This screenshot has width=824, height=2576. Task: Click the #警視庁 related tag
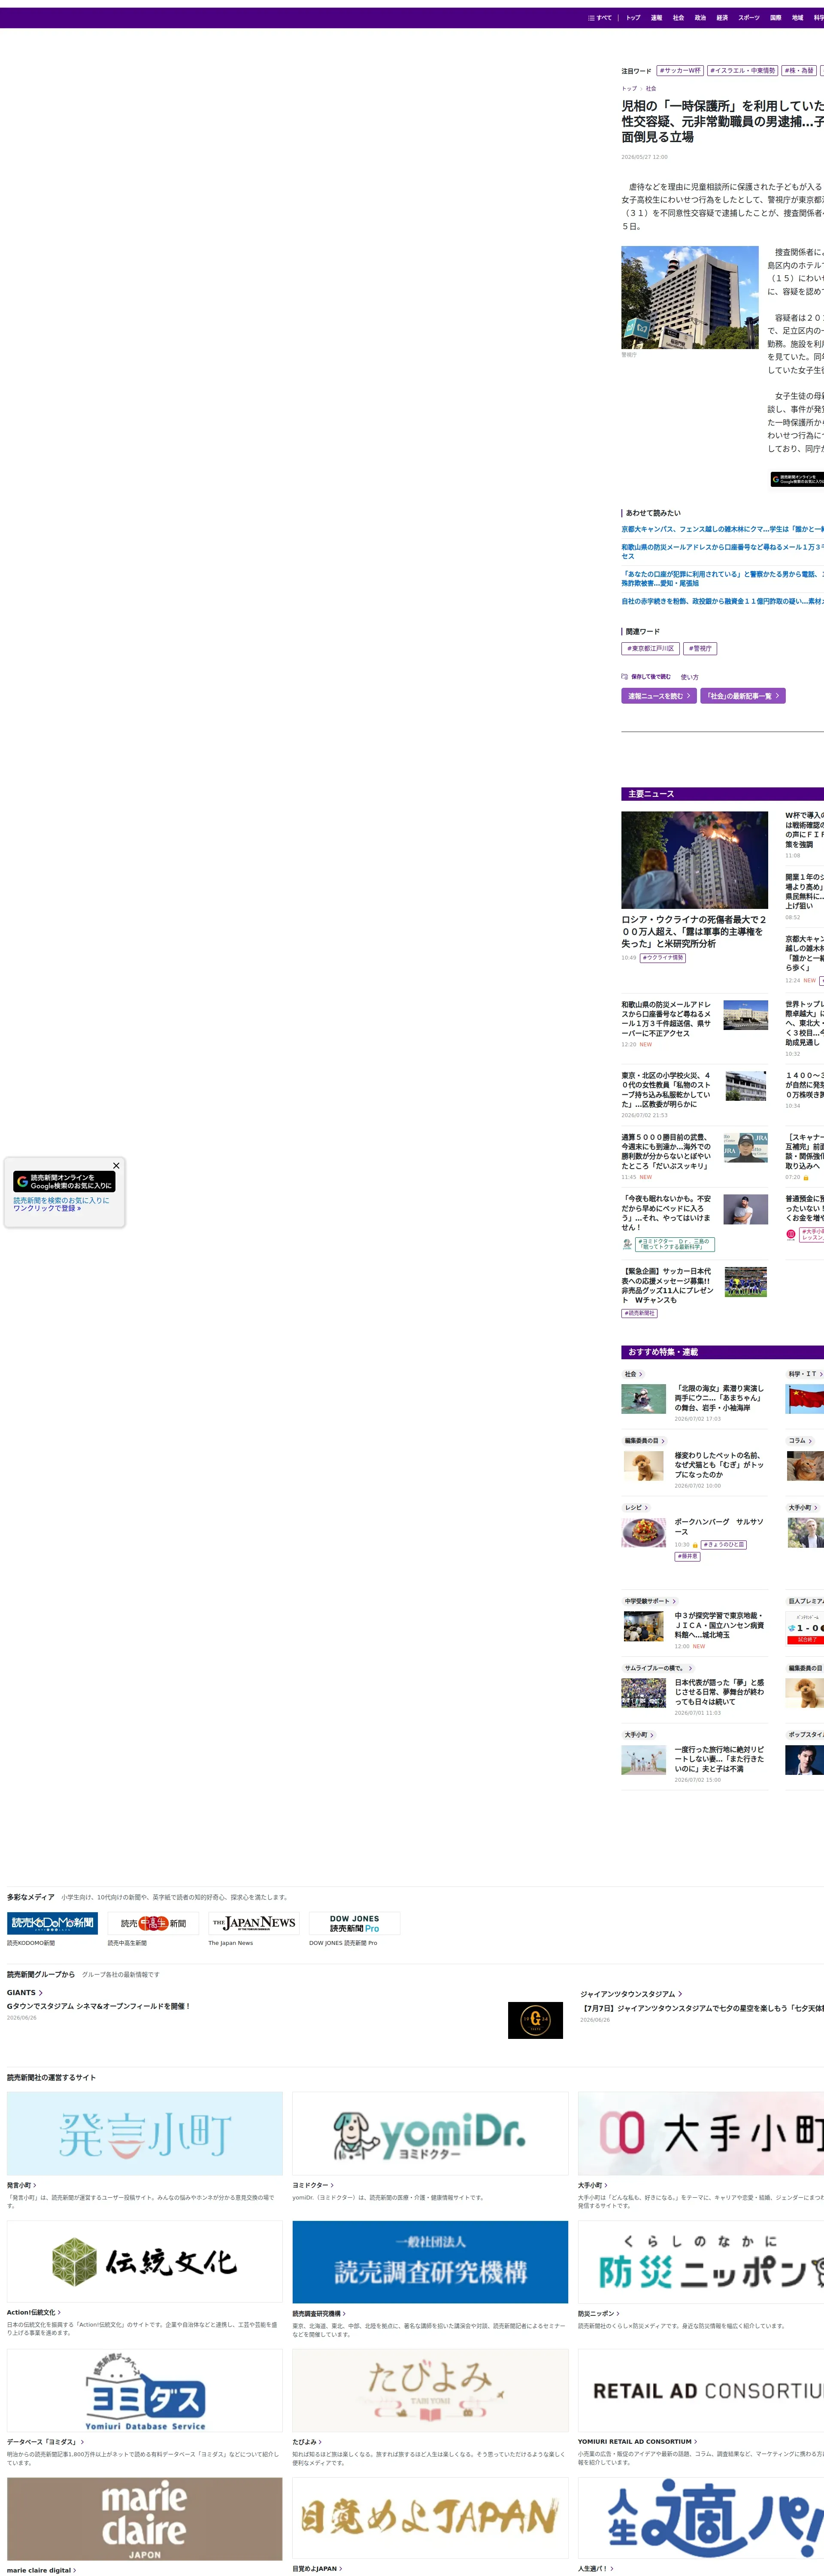coord(700,649)
